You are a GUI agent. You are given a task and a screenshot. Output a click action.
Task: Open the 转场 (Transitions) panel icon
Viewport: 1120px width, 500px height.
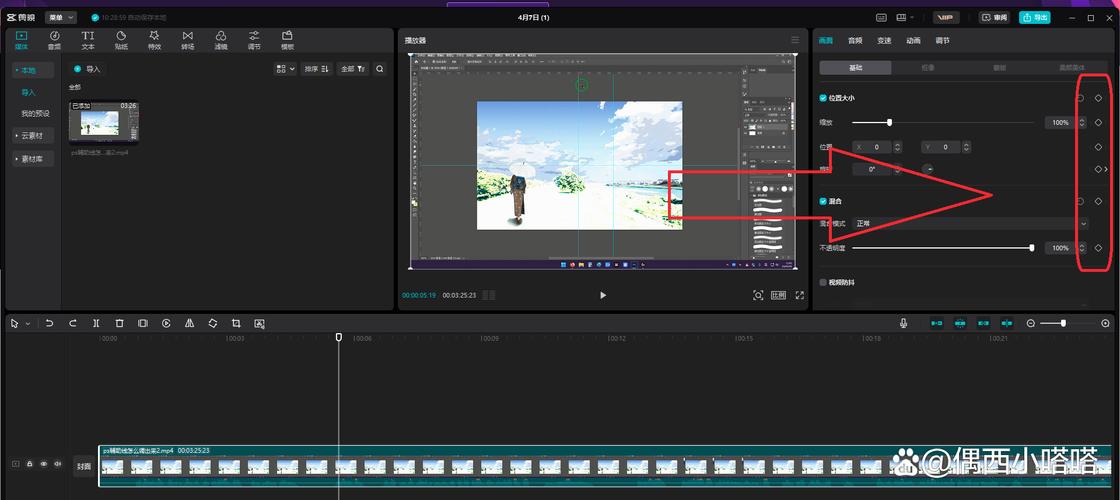pyautogui.click(x=187, y=40)
